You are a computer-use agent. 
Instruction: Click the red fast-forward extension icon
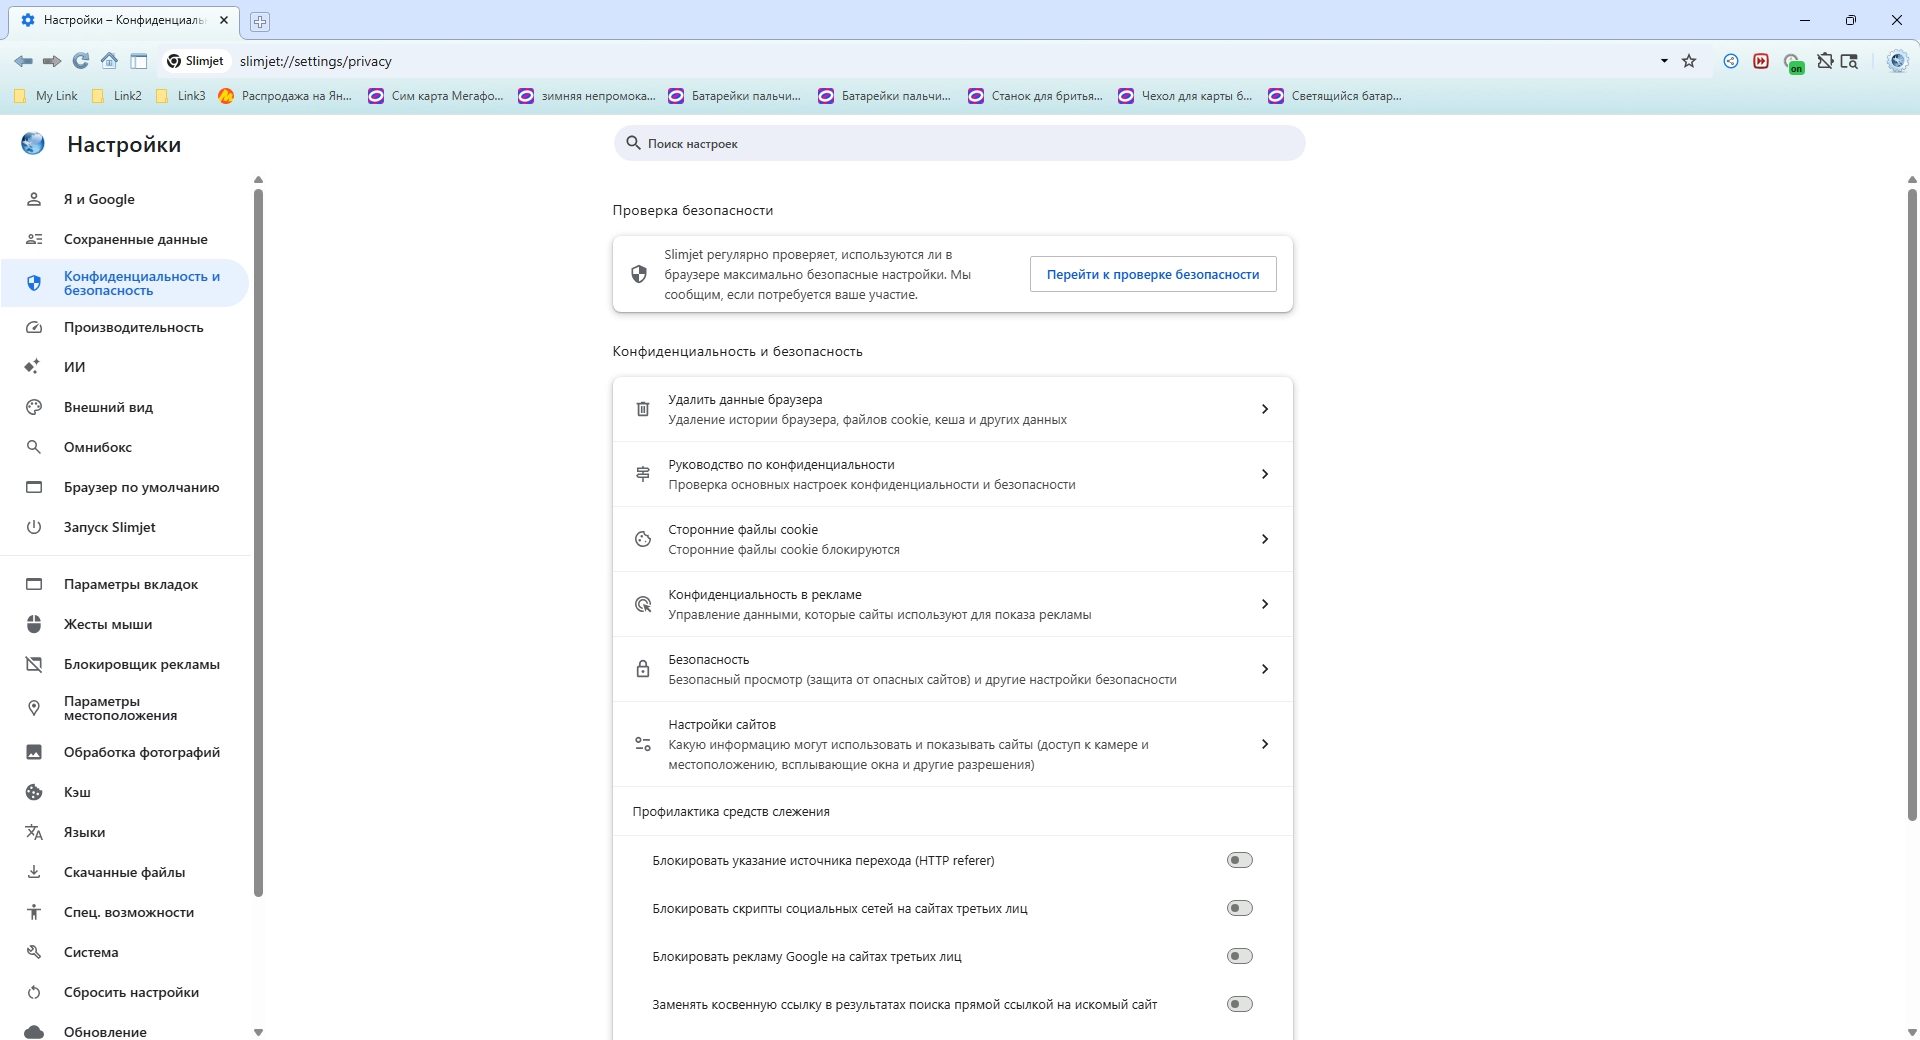pos(1761,61)
